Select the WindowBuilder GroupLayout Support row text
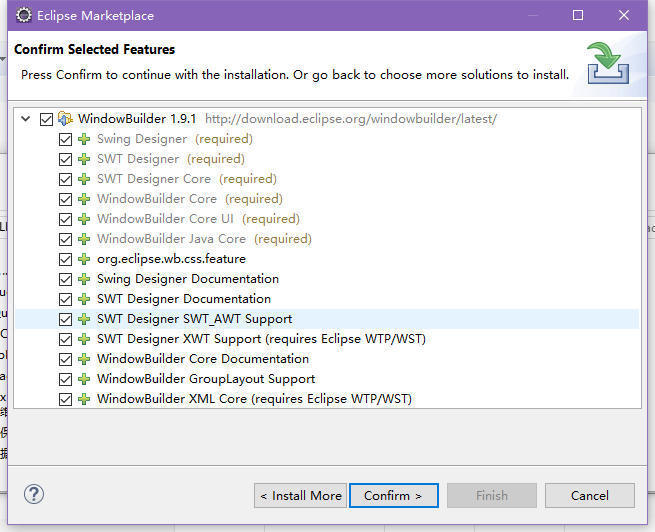 [x=206, y=379]
